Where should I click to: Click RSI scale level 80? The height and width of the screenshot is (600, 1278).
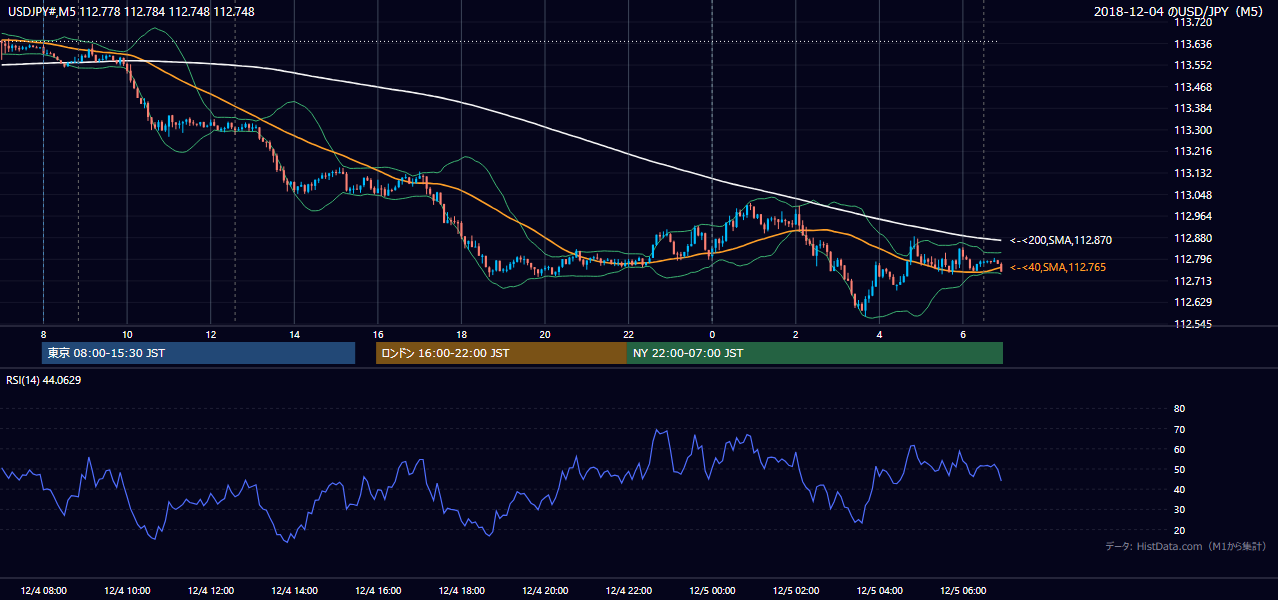(1179, 409)
